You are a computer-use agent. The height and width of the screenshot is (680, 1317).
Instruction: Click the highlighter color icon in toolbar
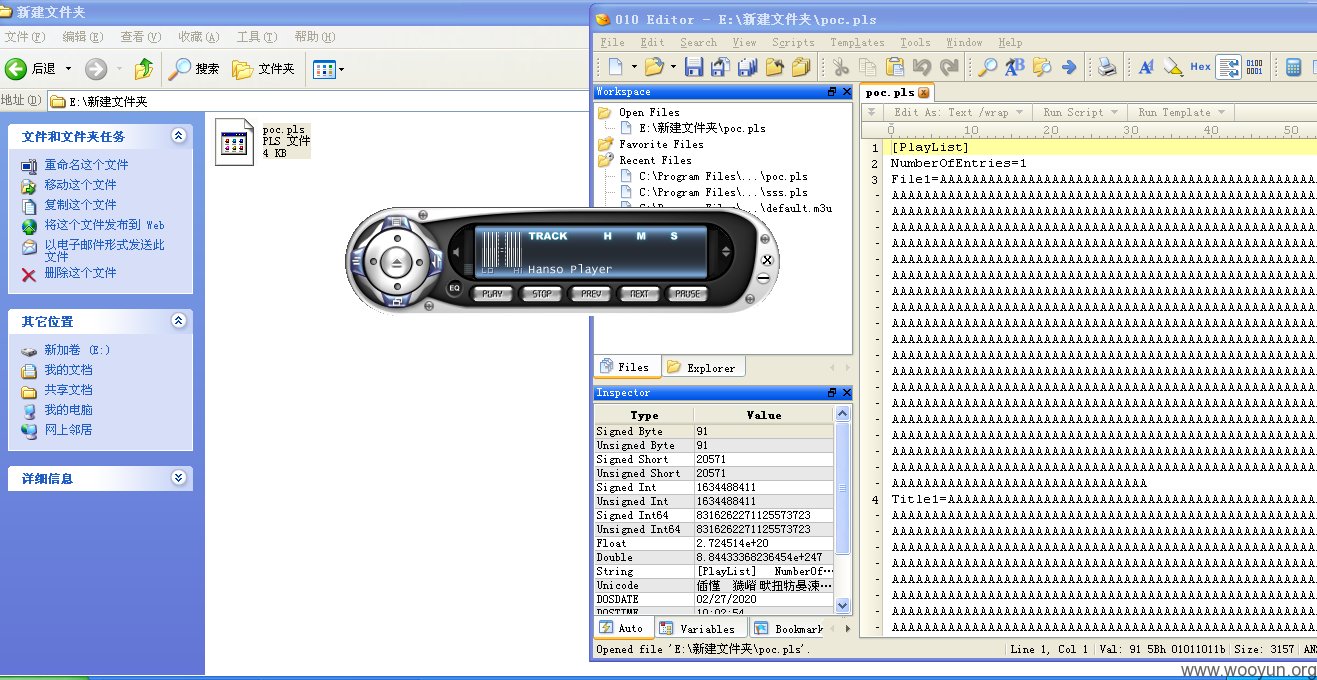(x=1173, y=67)
